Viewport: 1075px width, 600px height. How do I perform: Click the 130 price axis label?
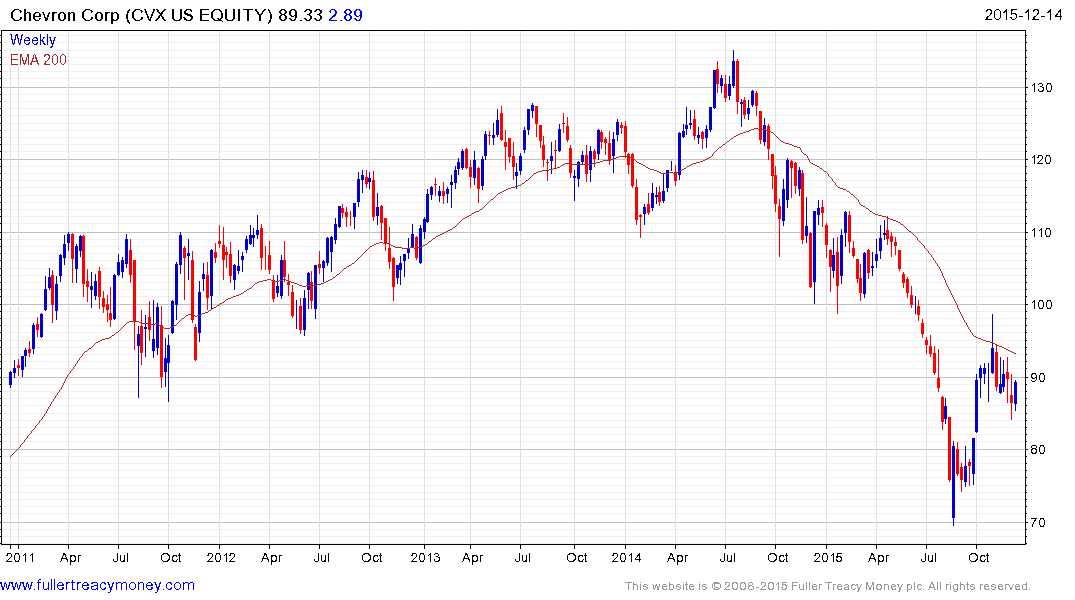[x=1041, y=88]
